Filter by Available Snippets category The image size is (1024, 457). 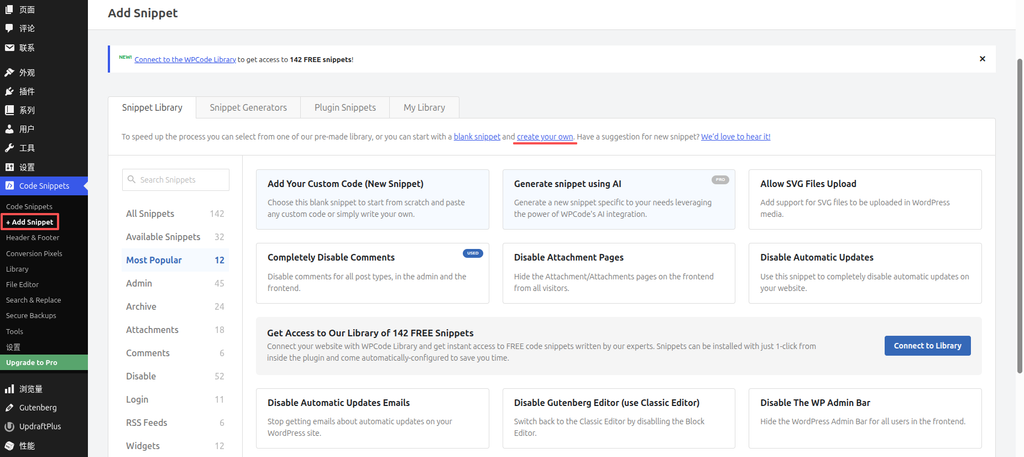click(x=175, y=237)
